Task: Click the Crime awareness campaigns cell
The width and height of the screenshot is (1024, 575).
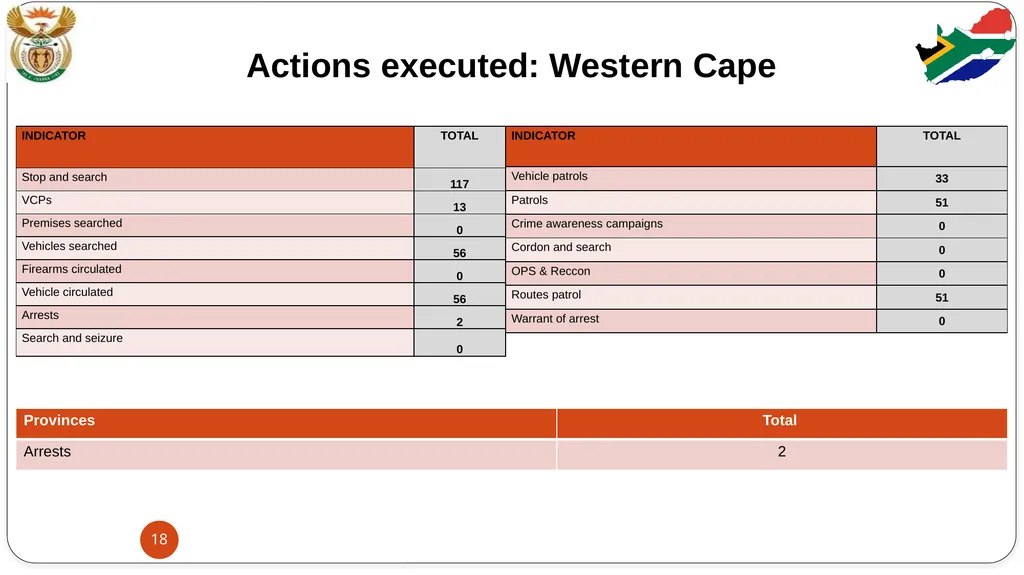Action: click(x=691, y=226)
